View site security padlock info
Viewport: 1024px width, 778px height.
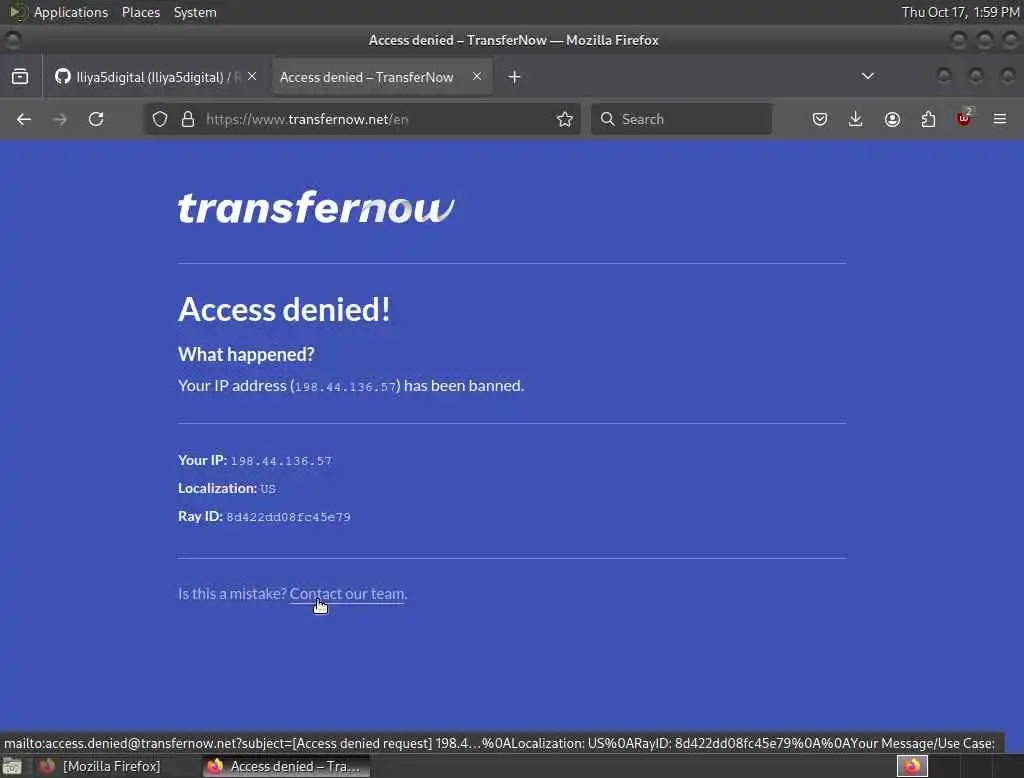coord(188,119)
